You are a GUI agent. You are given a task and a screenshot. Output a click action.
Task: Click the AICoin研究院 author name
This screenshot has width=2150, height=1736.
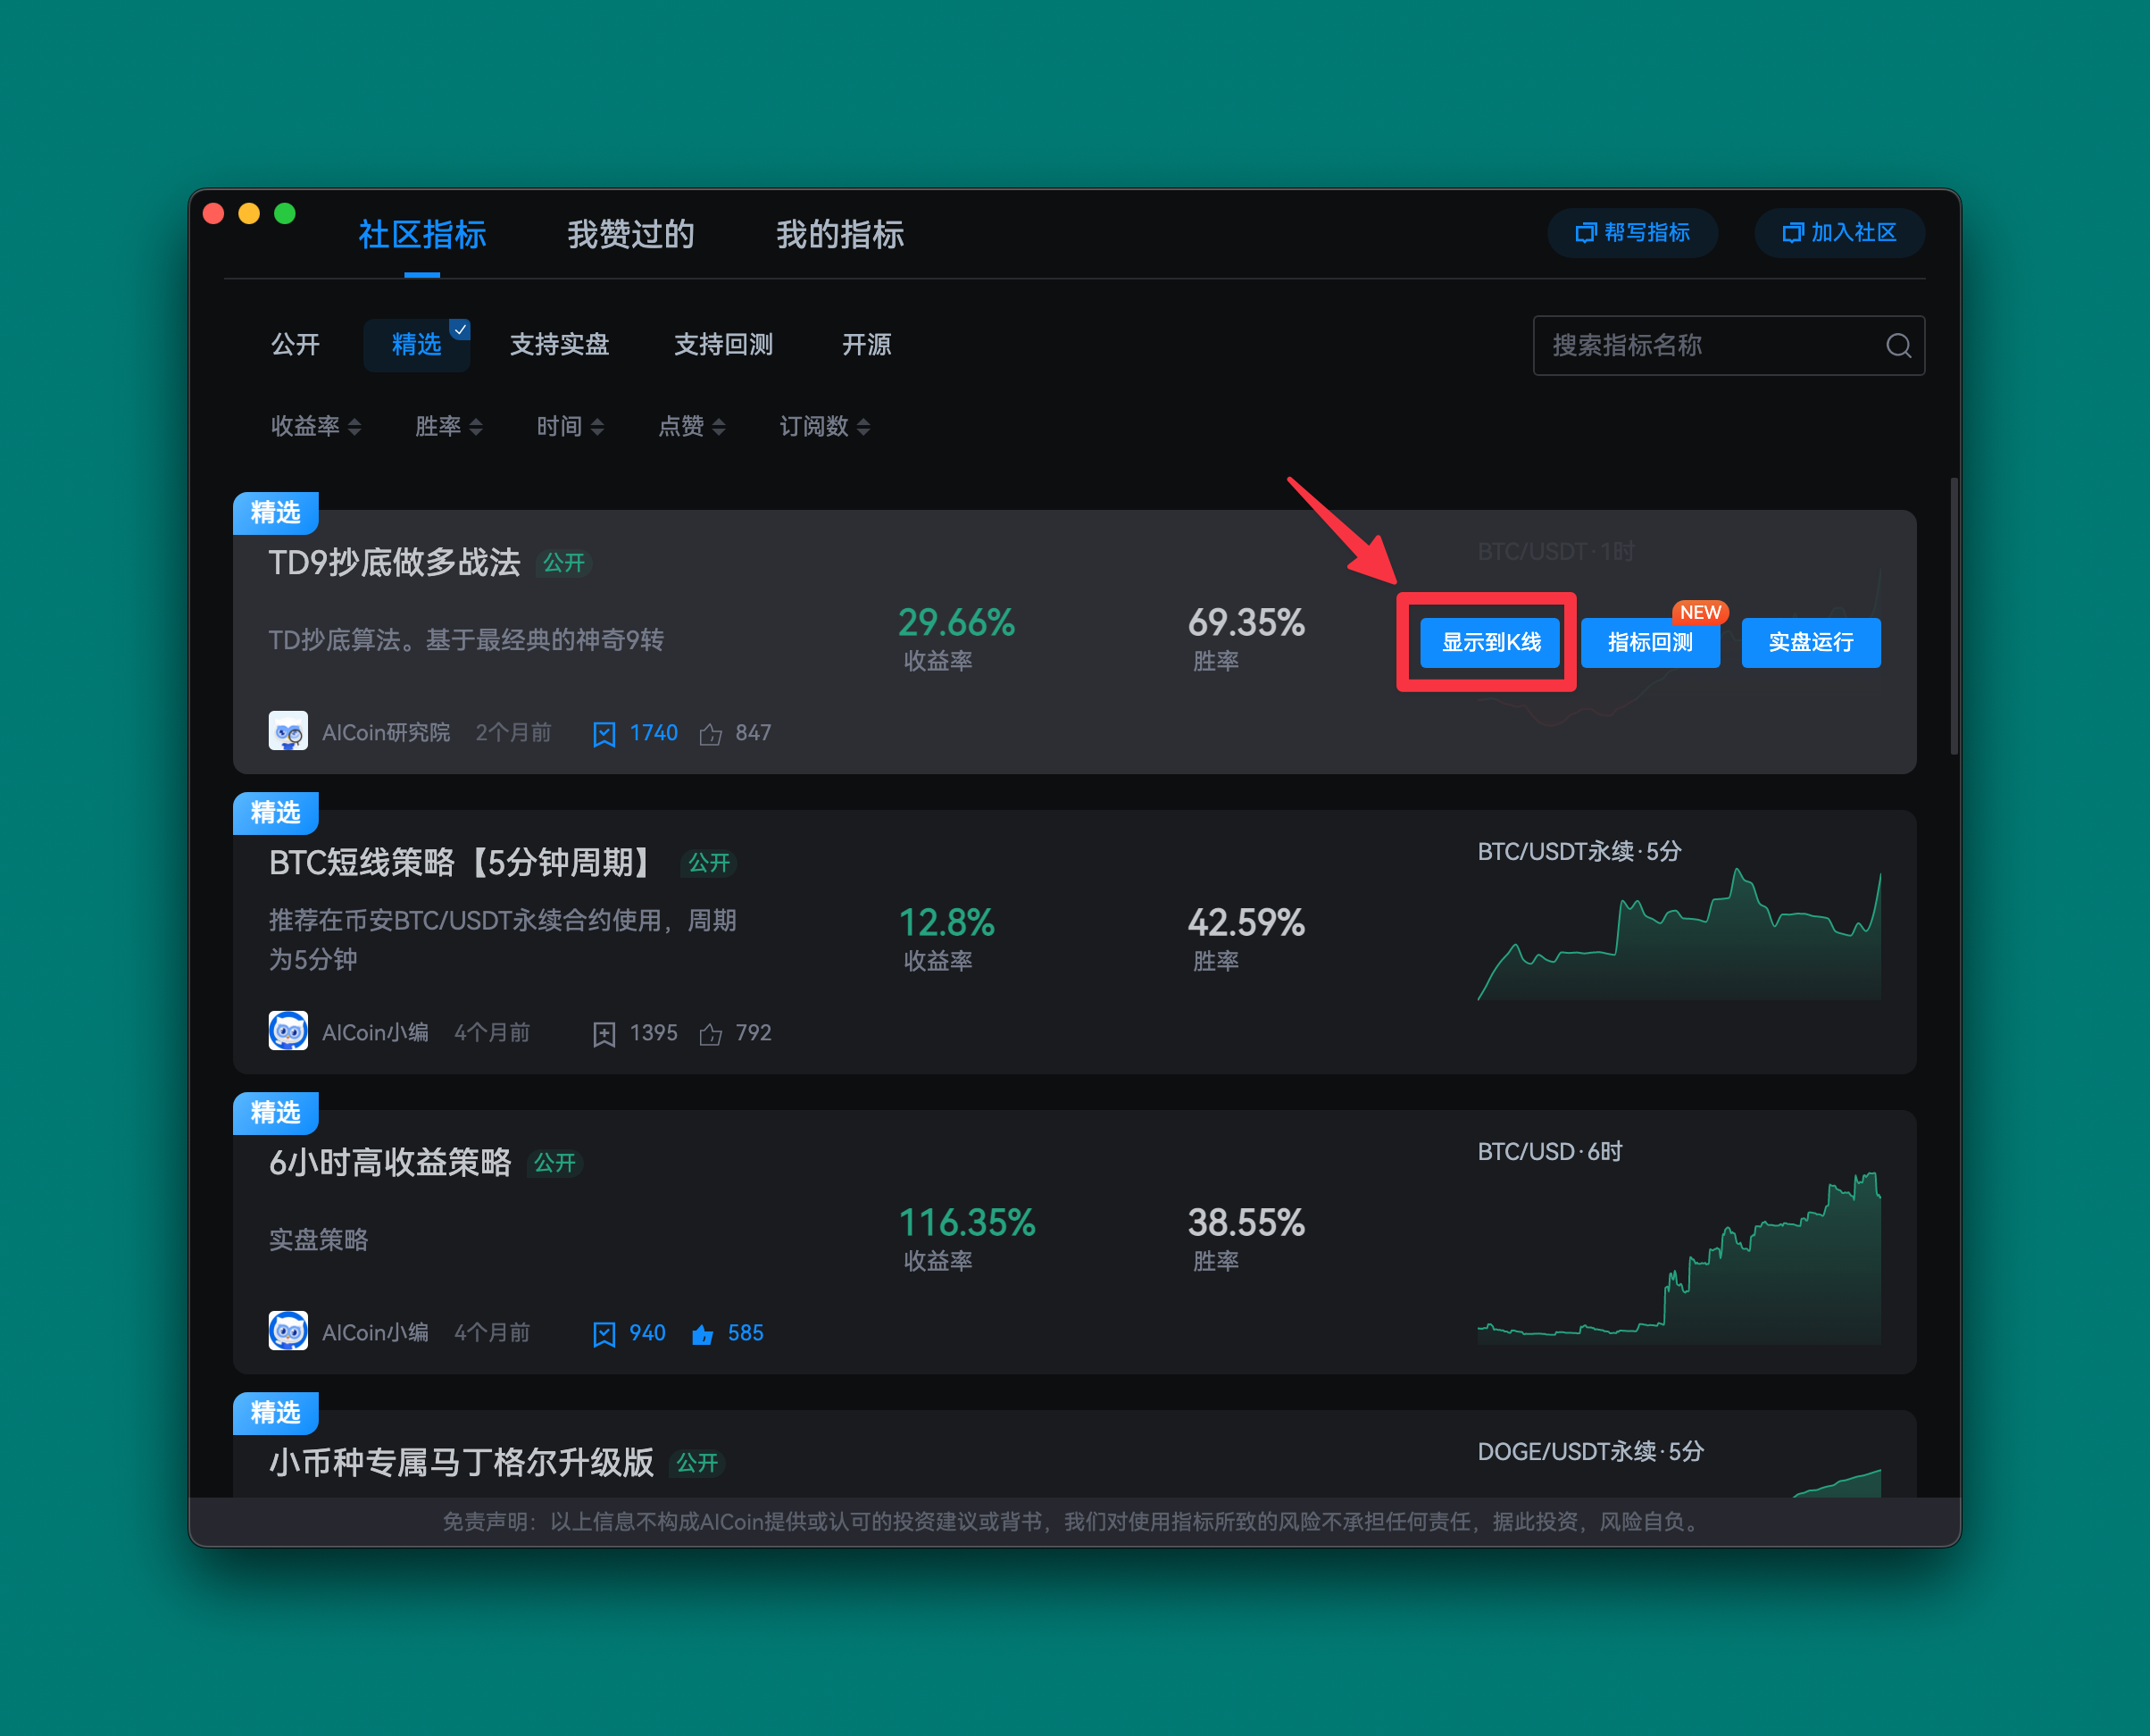click(x=386, y=733)
